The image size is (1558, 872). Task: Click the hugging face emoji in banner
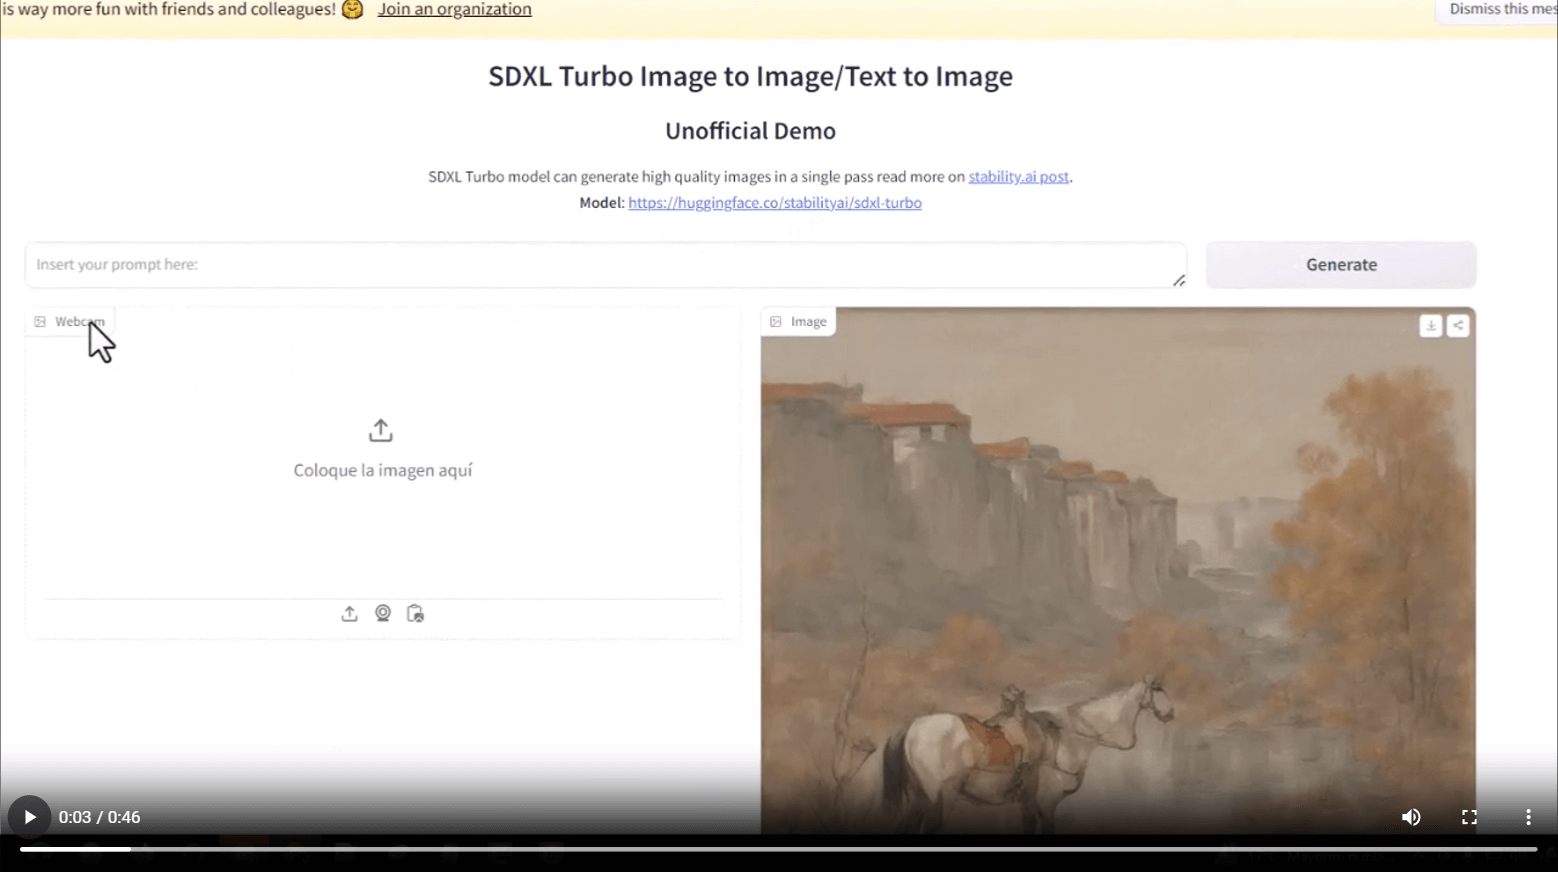pos(352,10)
